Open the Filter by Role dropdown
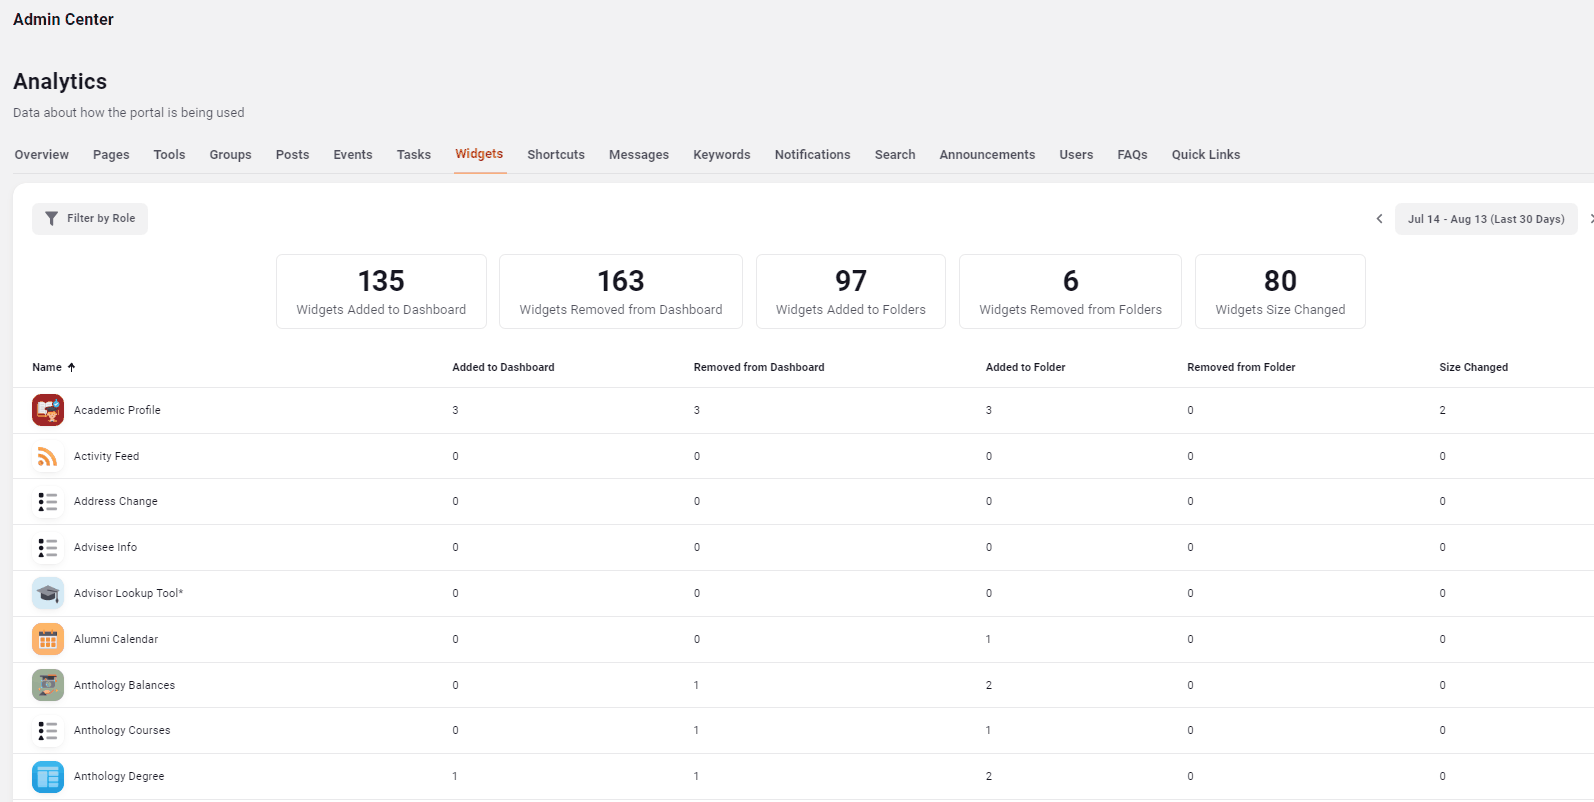 click(90, 219)
